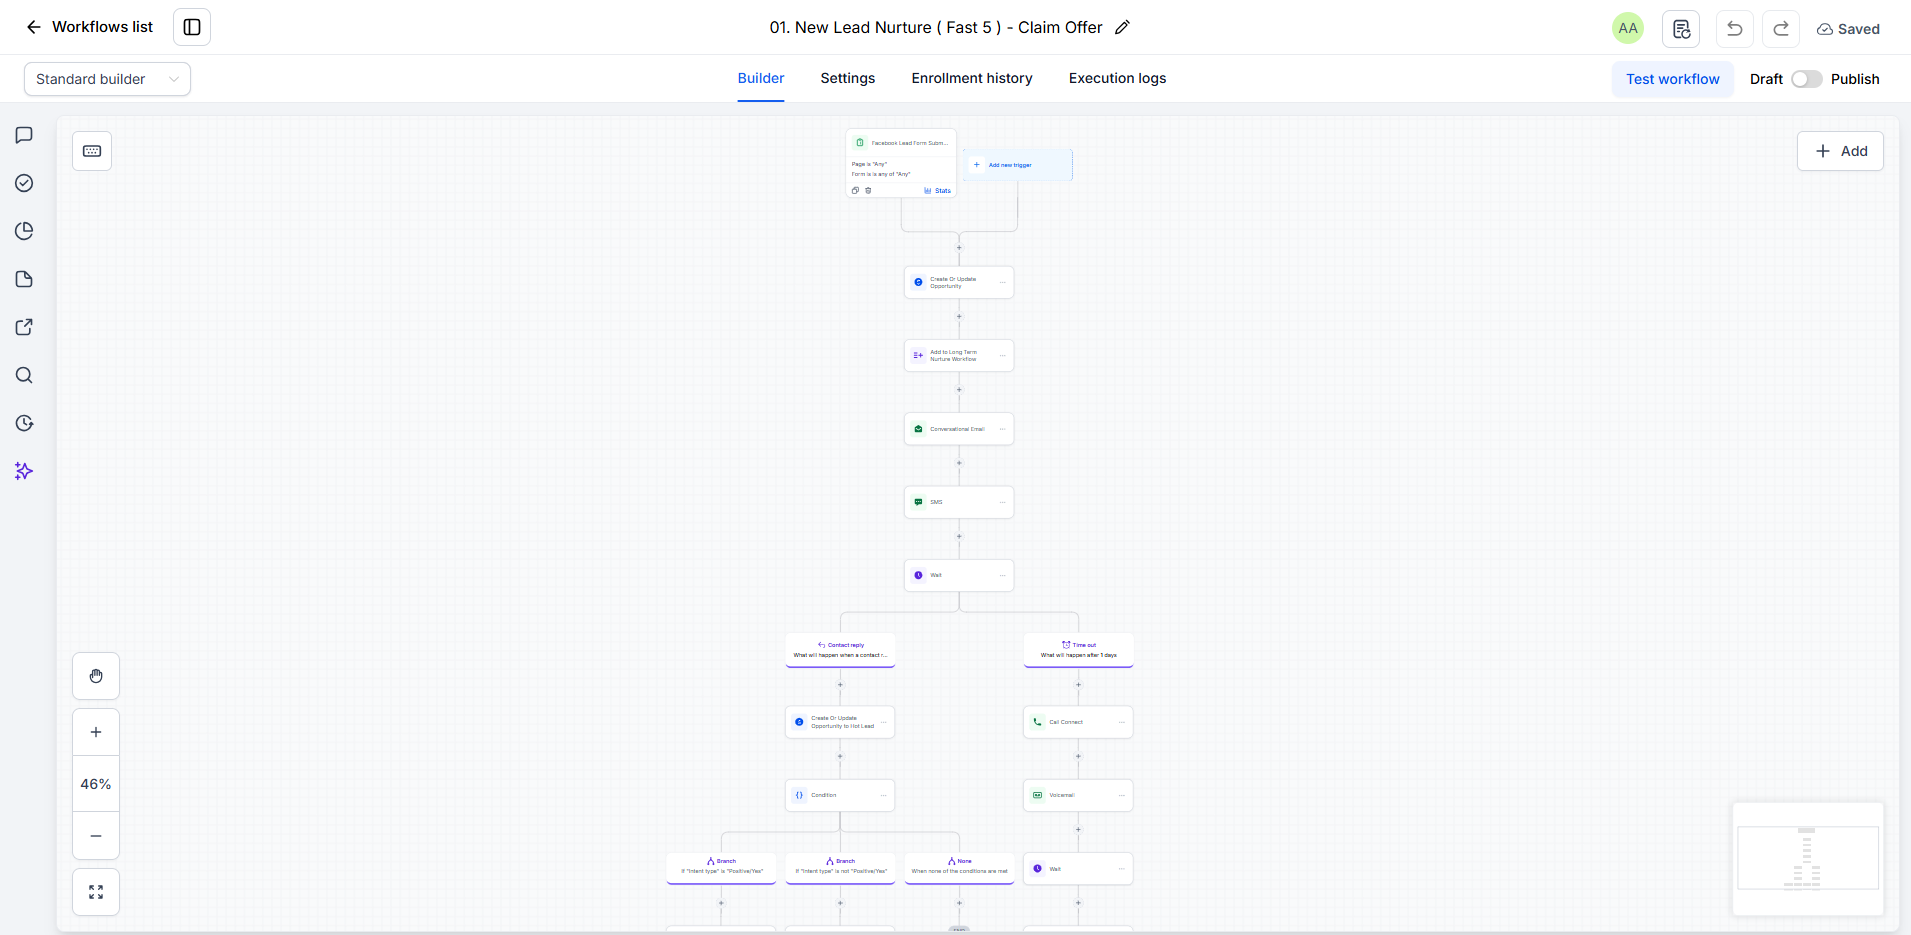
Task: Open the checkmark circle sidebar icon
Action: click(x=24, y=183)
